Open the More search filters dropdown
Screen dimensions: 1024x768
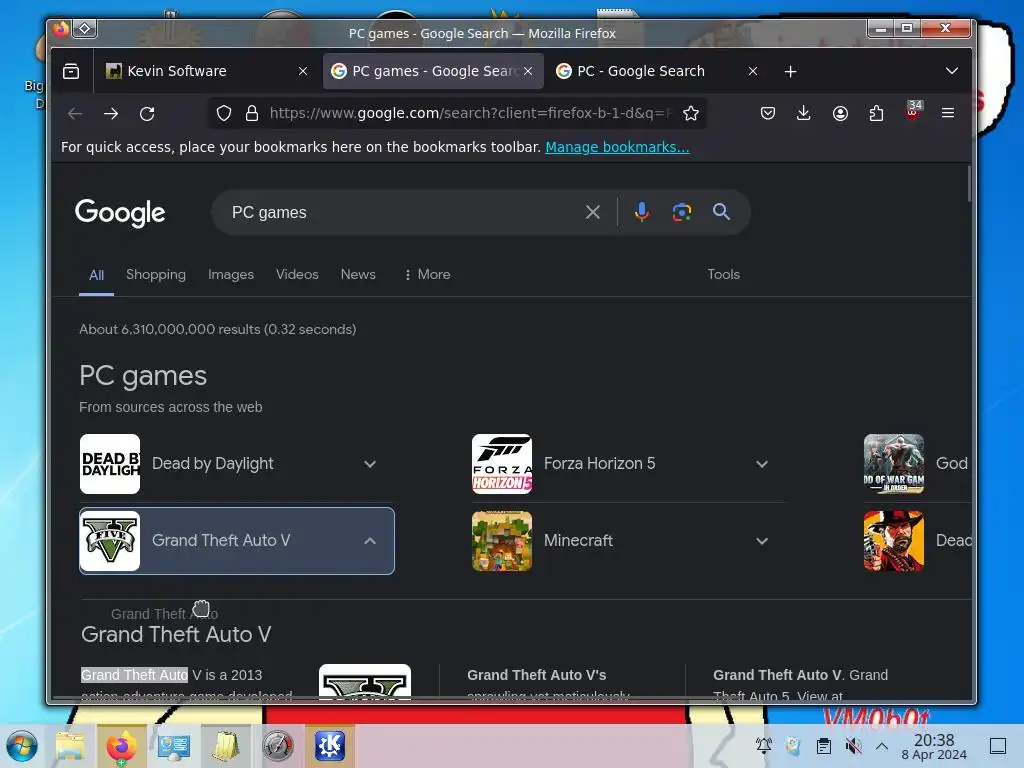point(427,274)
